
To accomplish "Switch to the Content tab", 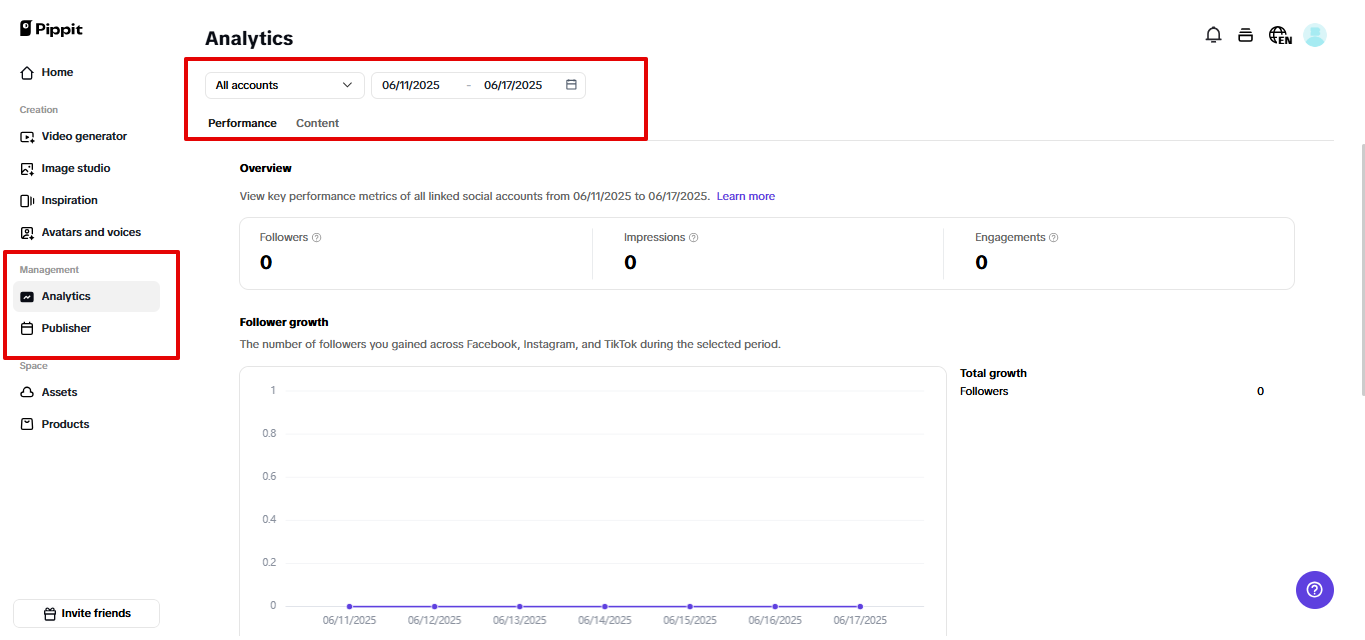I will point(317,122).
